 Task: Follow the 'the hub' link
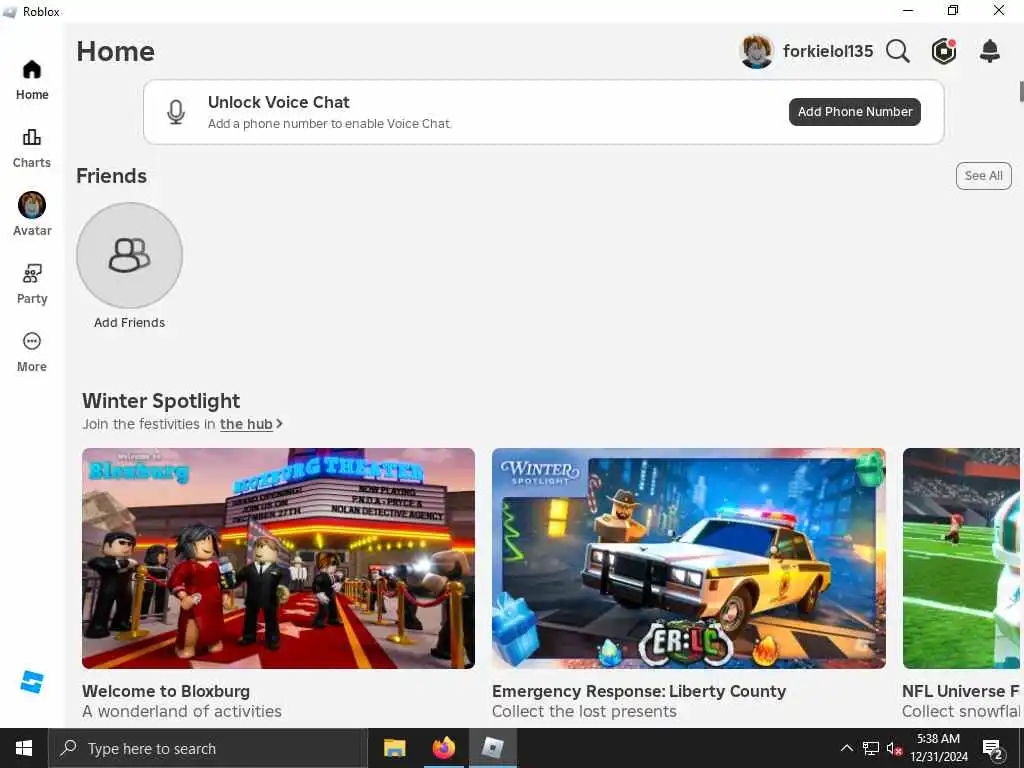[246, 424]
